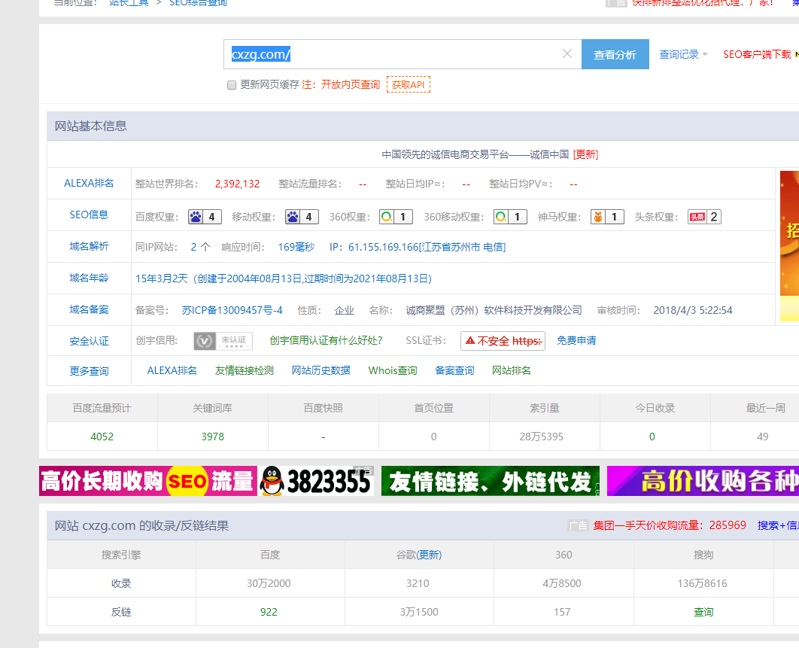Click Google indexed count 3210
This screenshot has height=648, width=799.
click(x=417, y=583)
